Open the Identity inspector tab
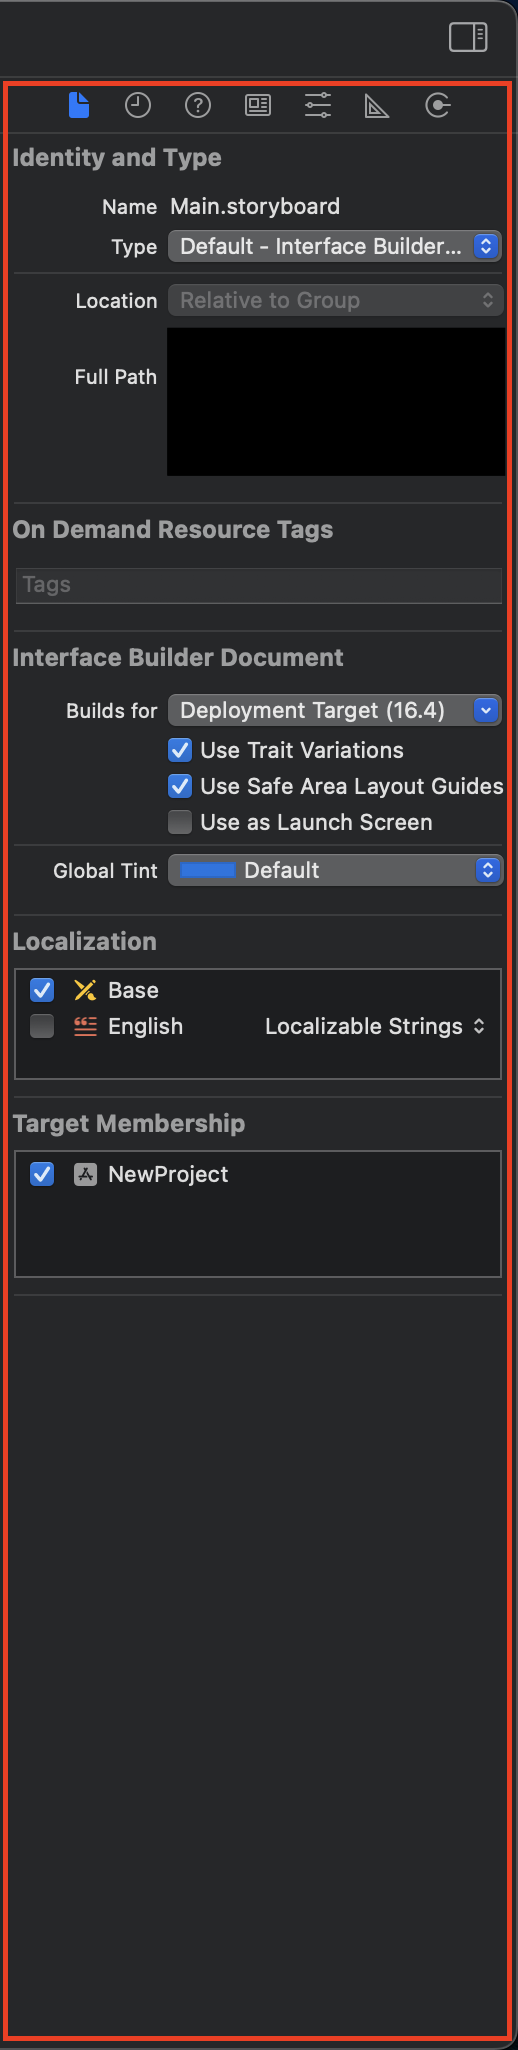The image size is (518, 2050). click(258, 105)
